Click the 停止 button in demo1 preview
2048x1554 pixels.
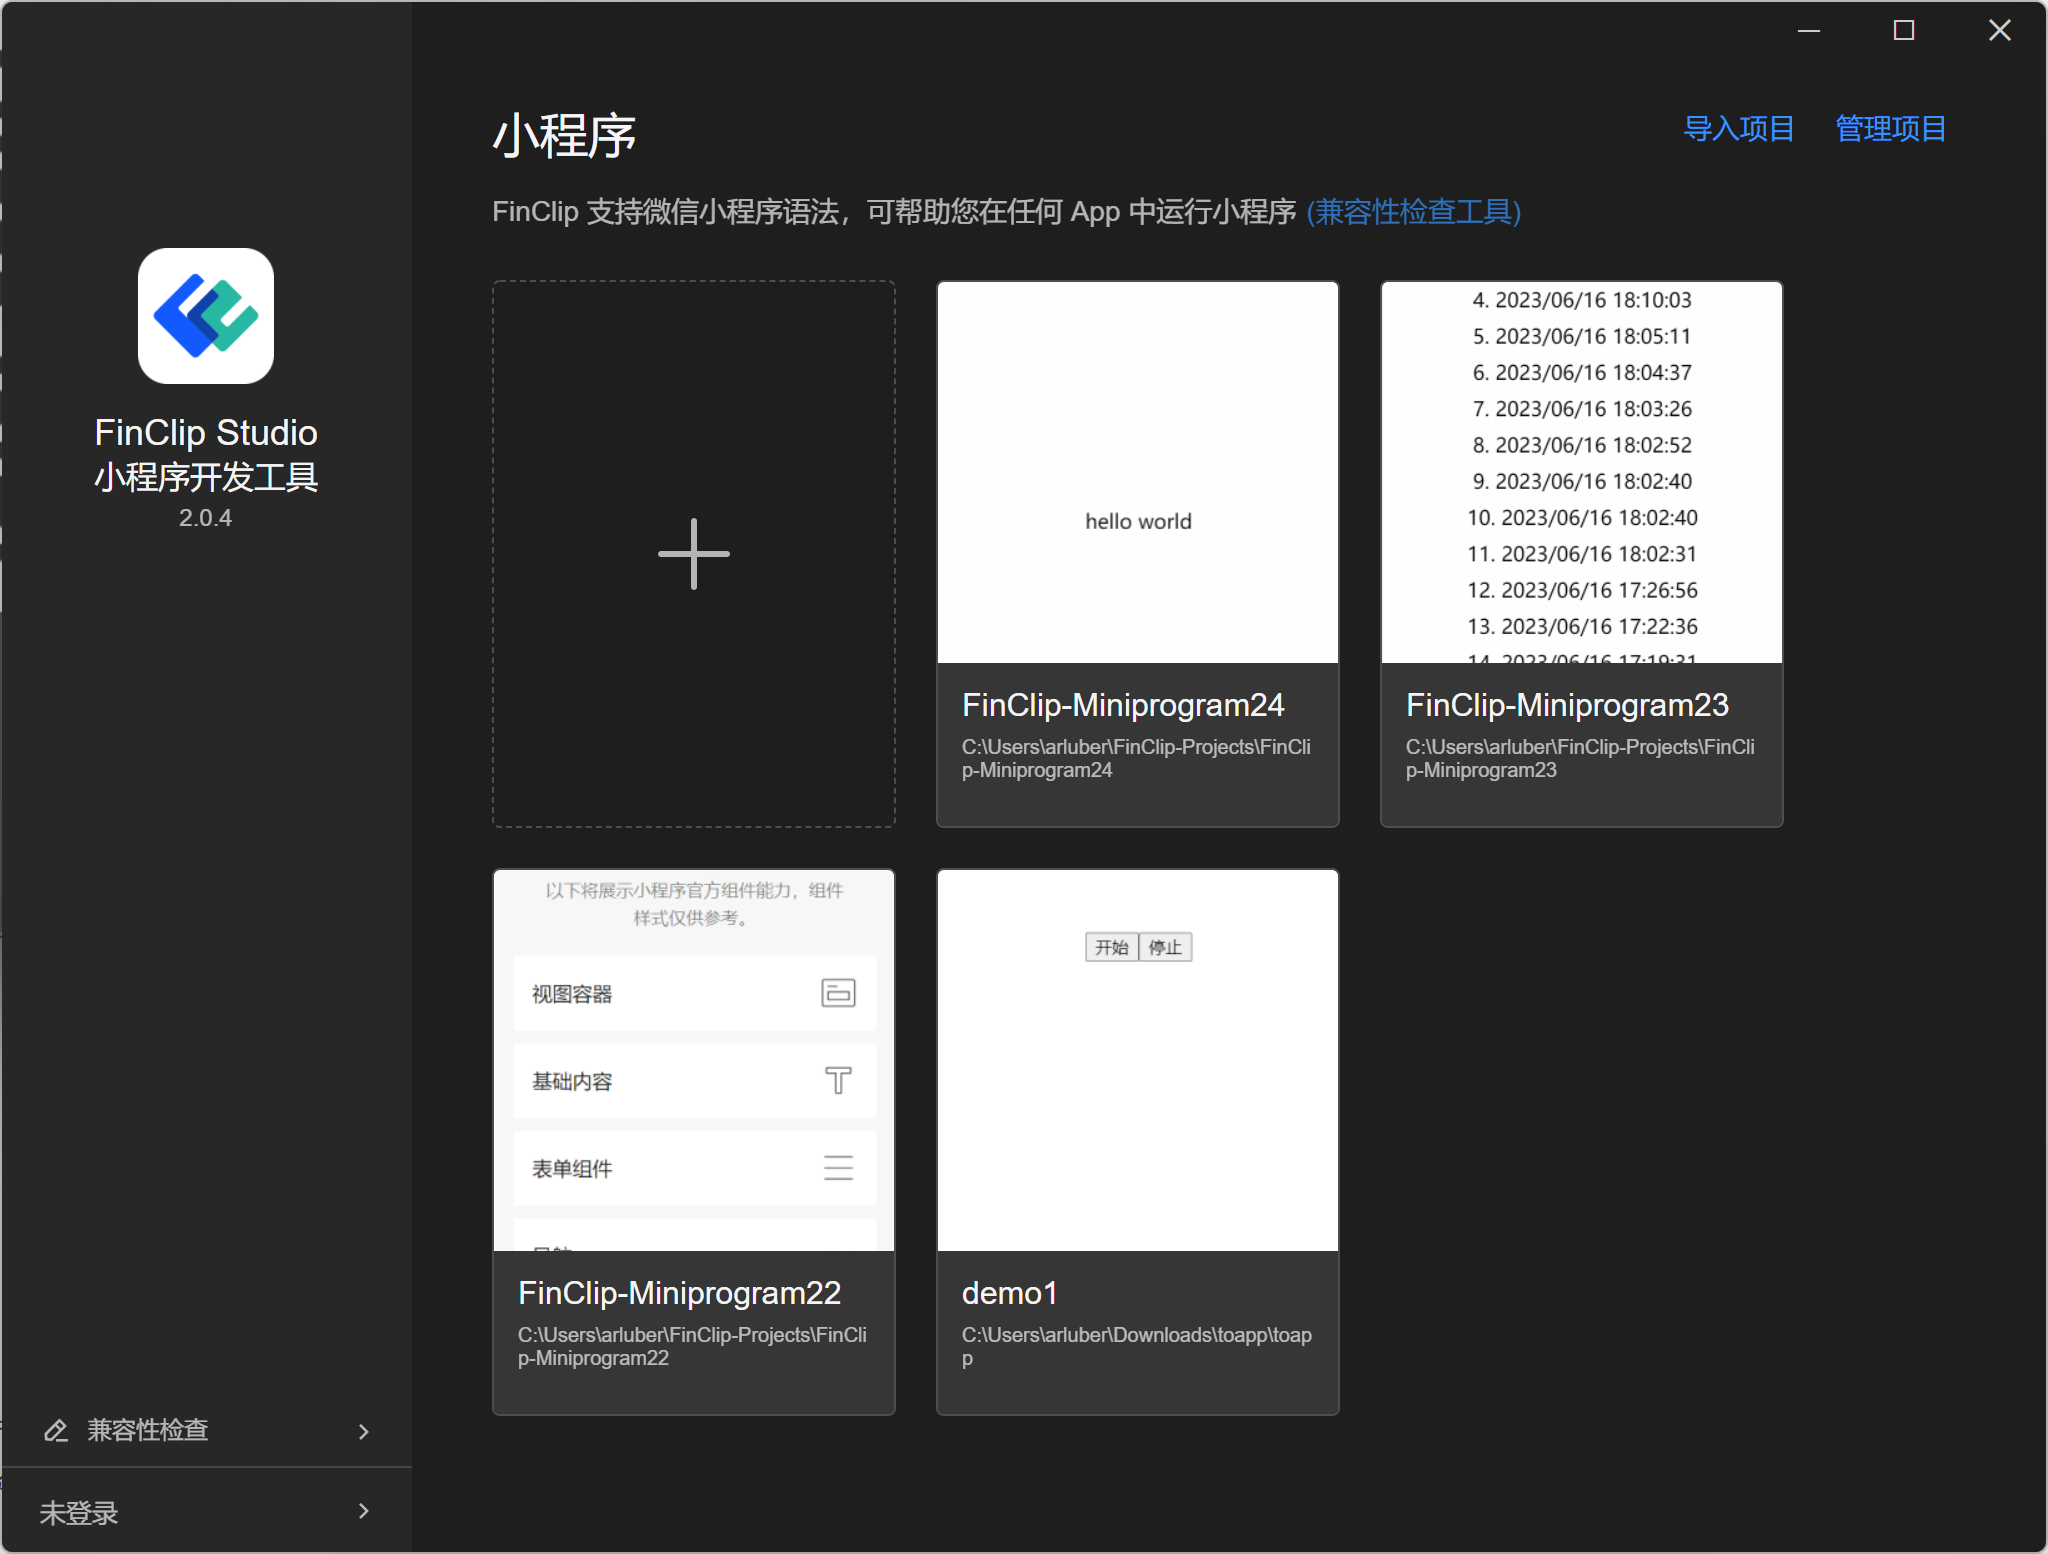(1165, 947)
